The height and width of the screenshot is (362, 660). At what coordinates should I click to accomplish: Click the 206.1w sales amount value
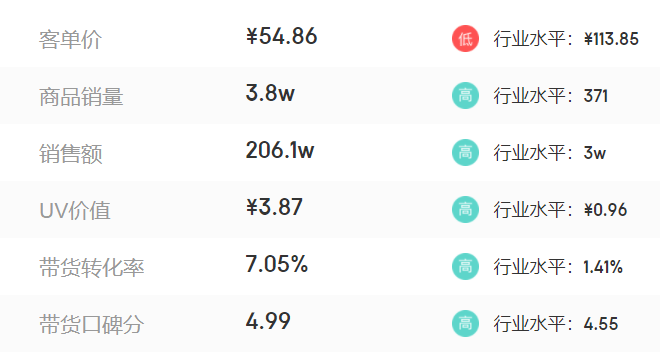click(280, 150)
